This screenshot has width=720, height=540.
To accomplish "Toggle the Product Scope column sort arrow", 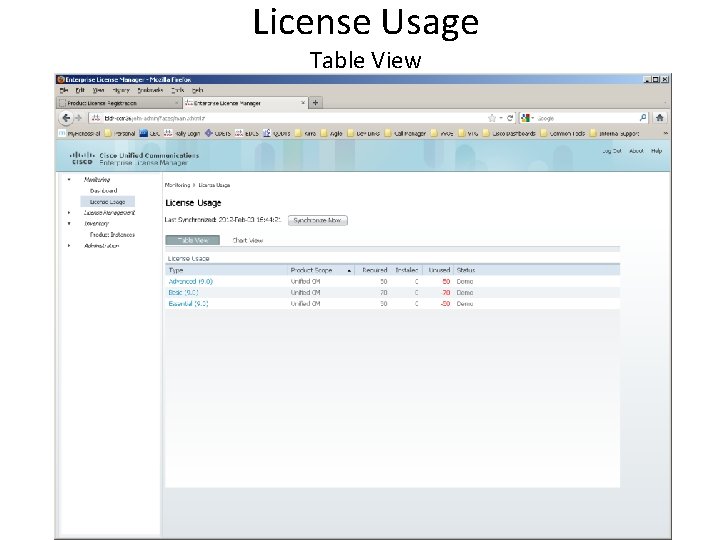I will point(349,270).
